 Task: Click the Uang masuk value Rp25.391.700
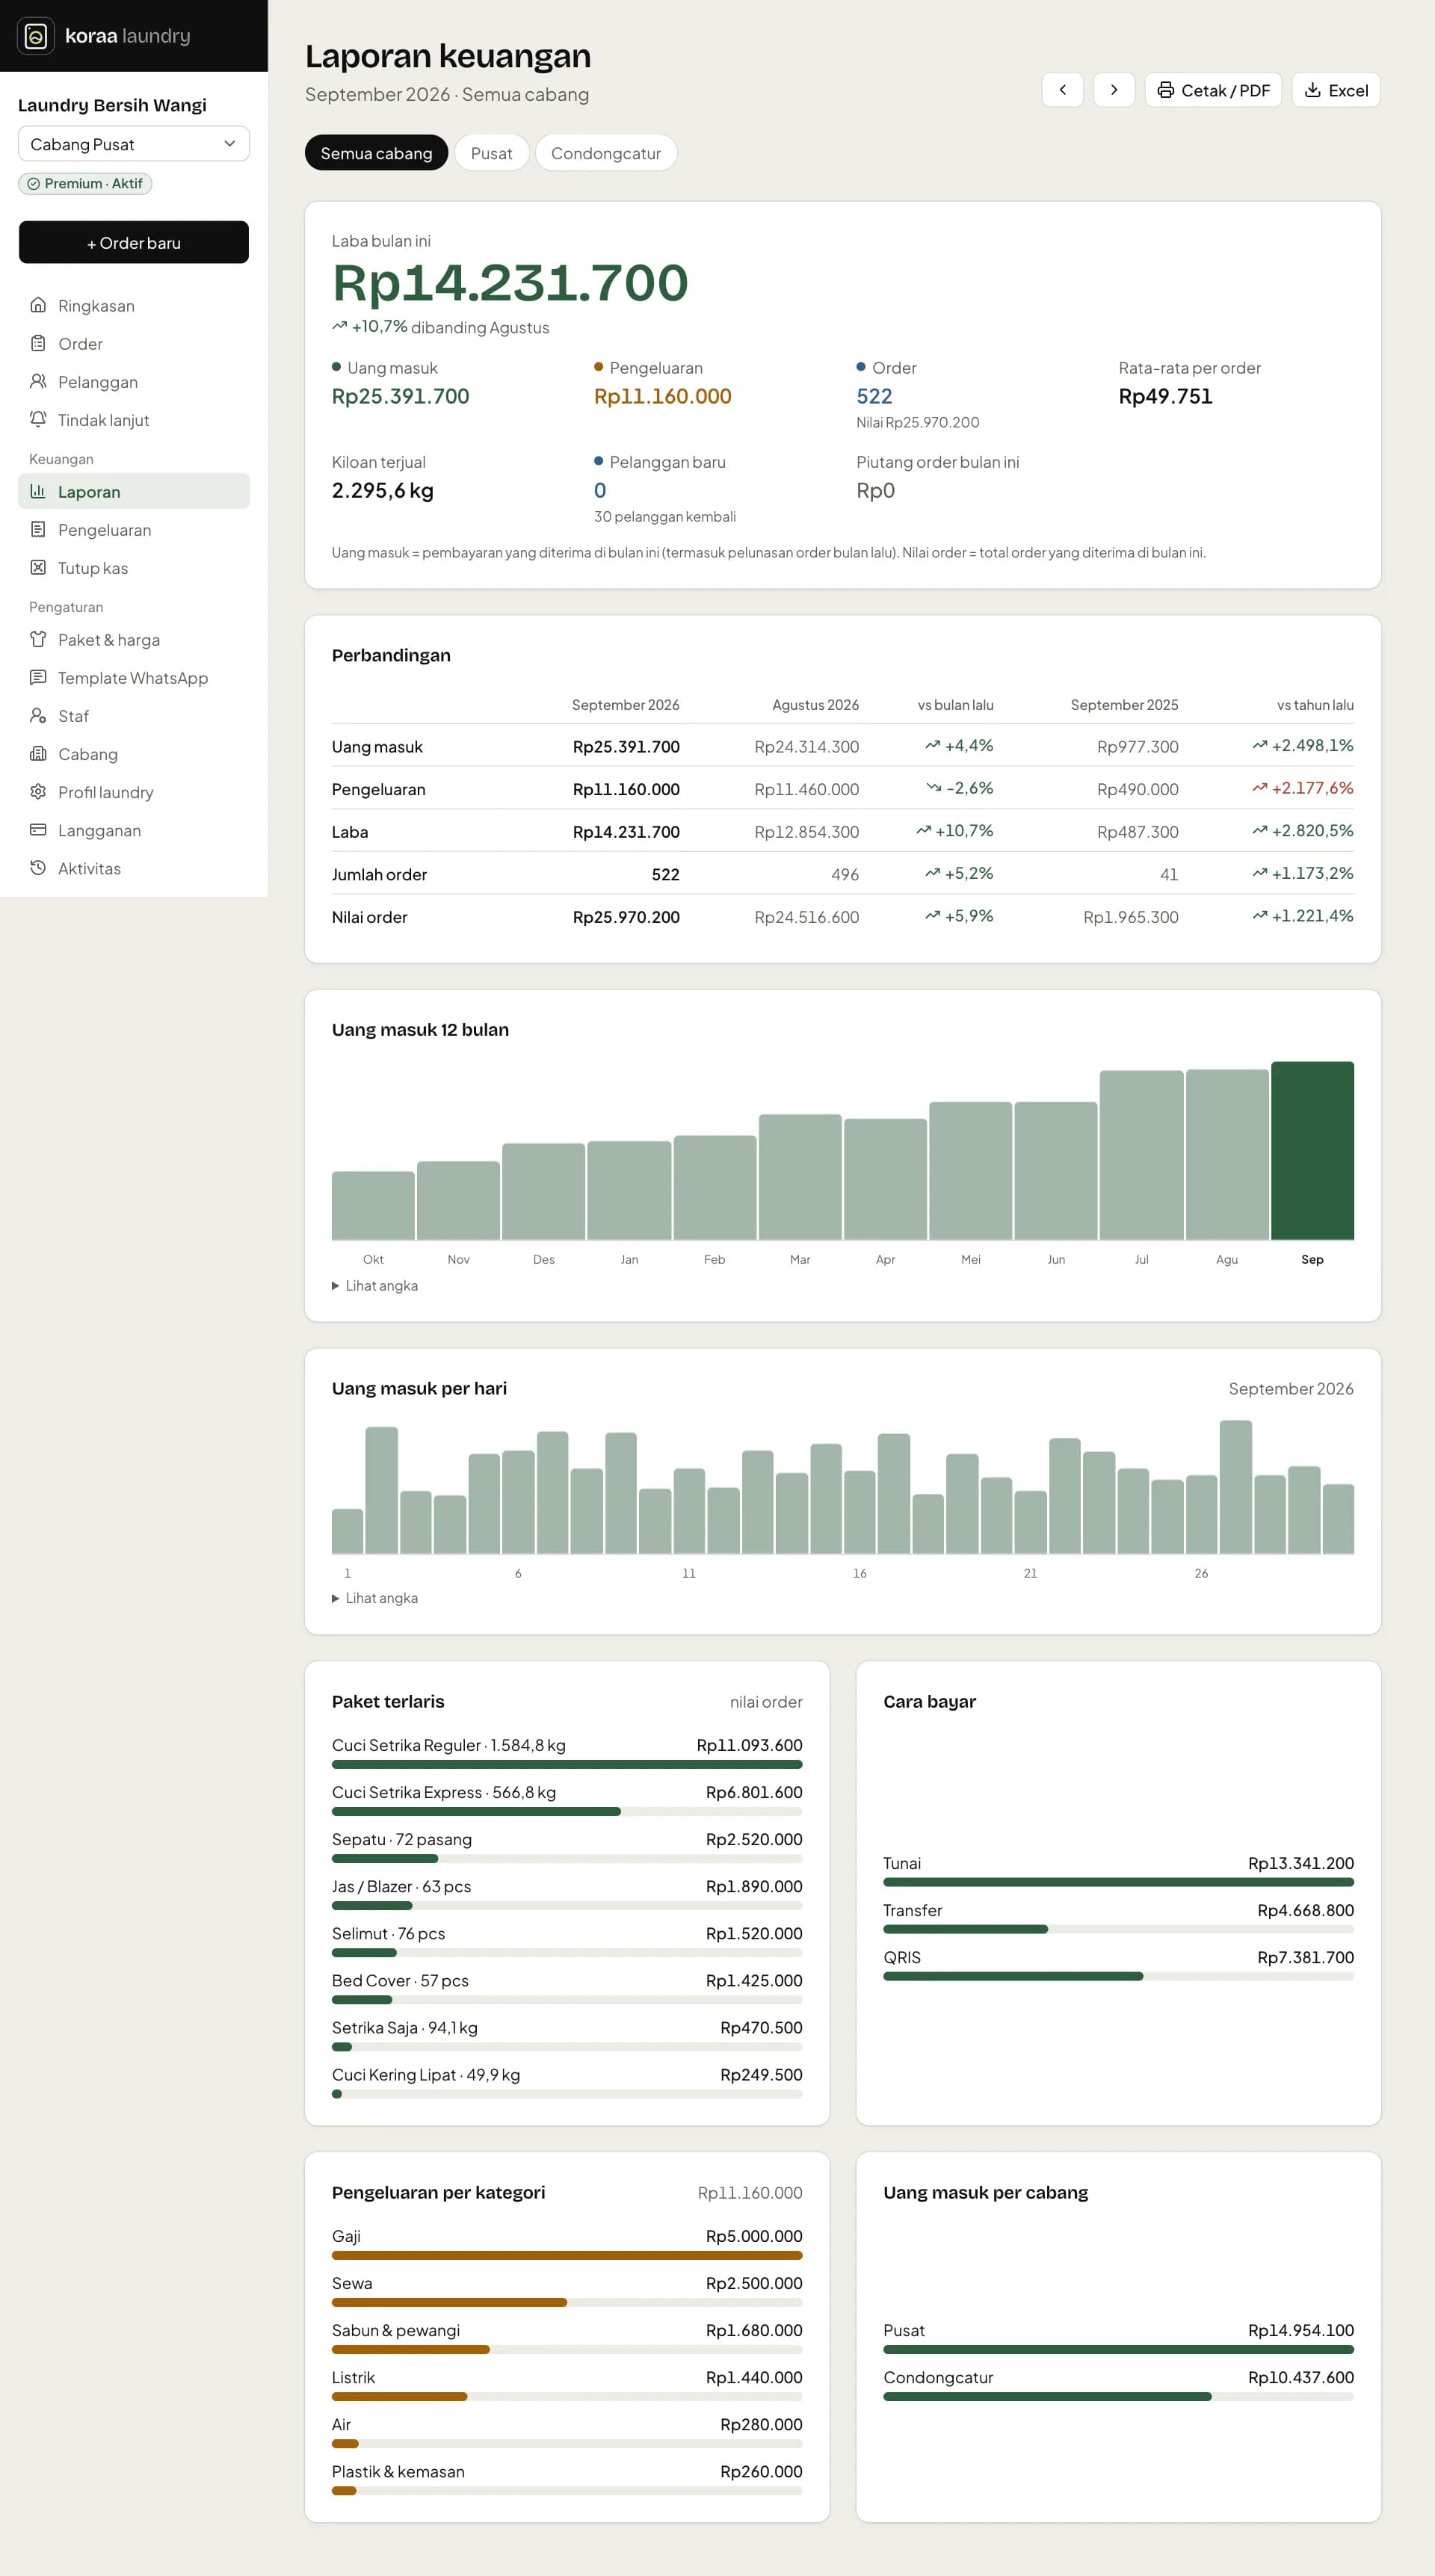(400, 396)
